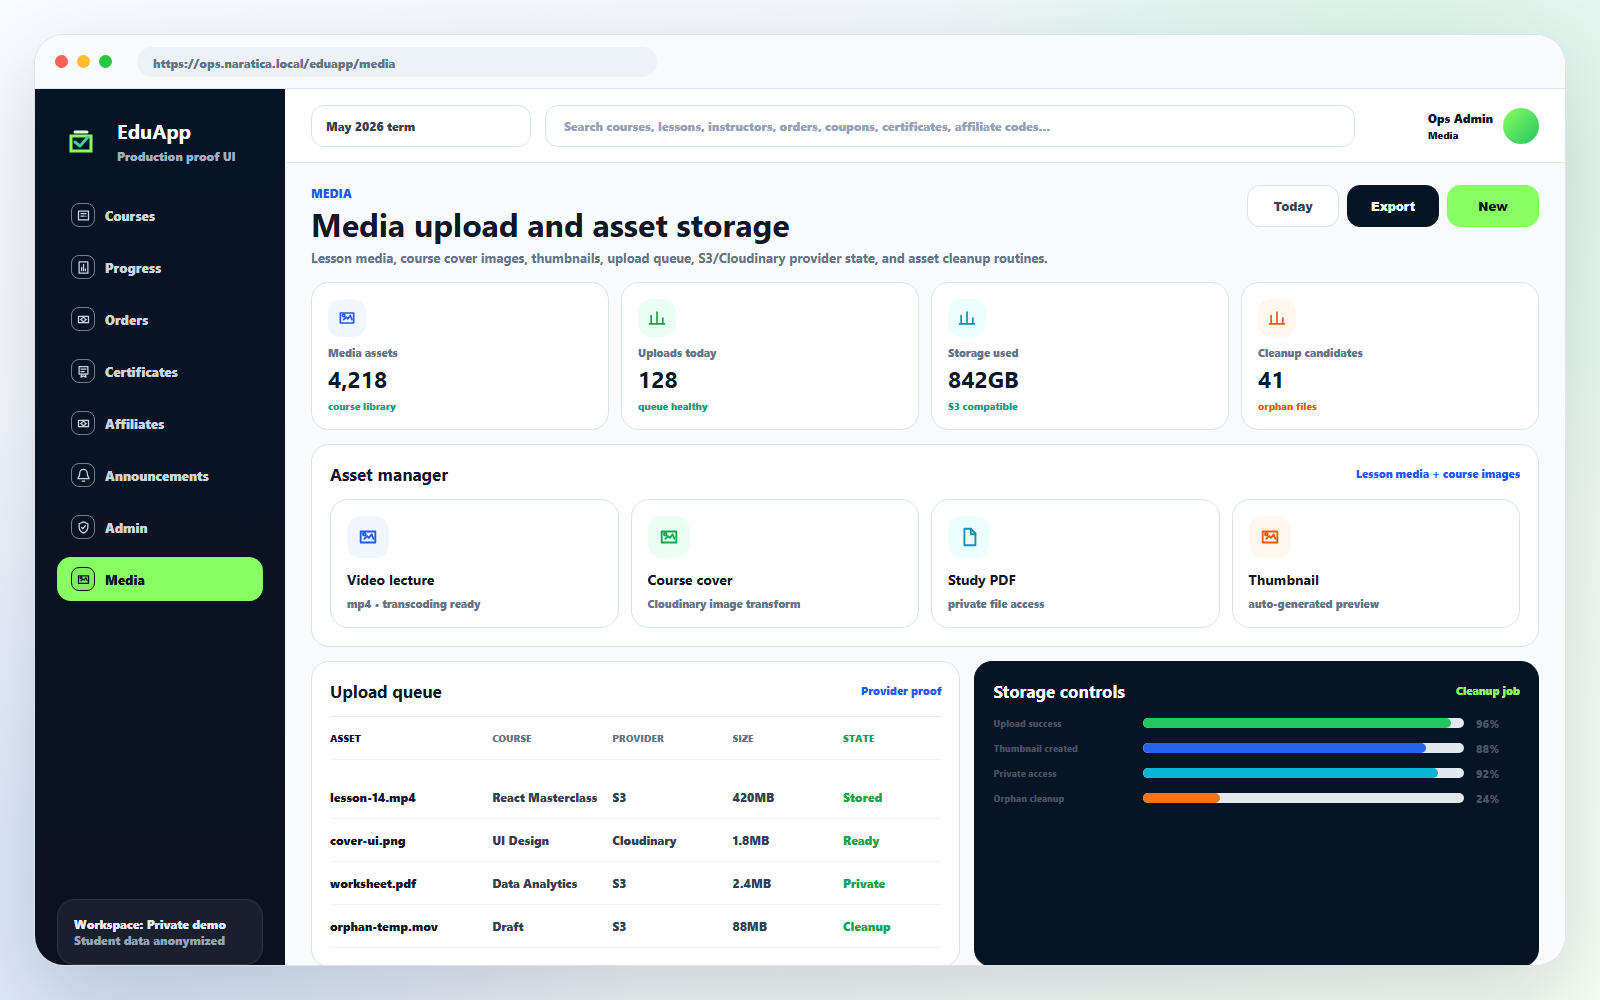
Task: Navigate to Certificates
Action: pyautogui.click(x=160, y=371)
